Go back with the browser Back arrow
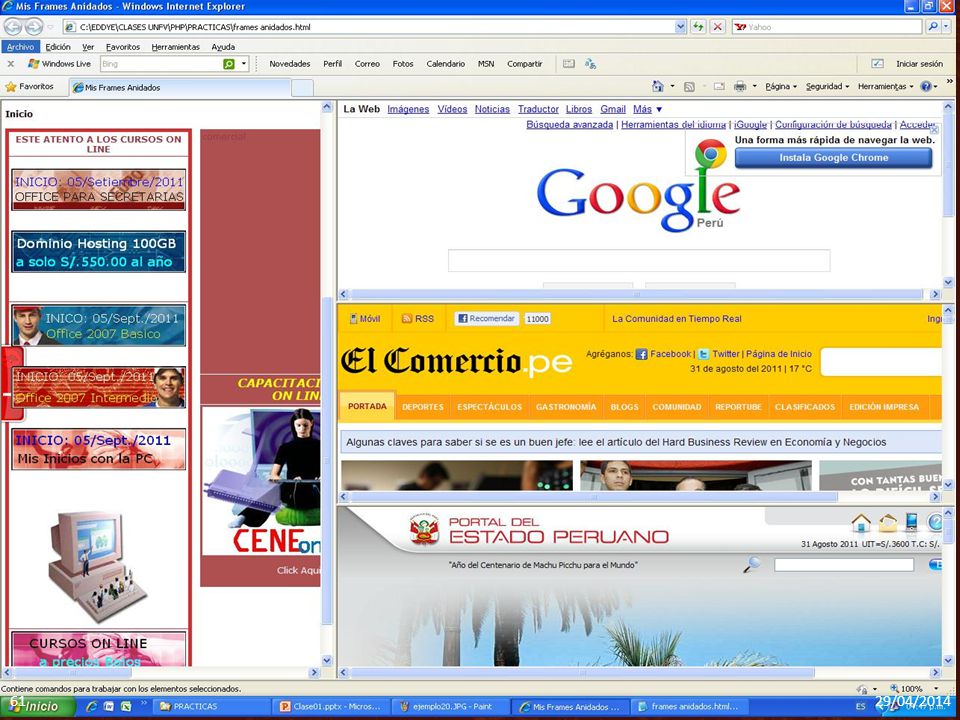The image size is (960, 720). 13,27
